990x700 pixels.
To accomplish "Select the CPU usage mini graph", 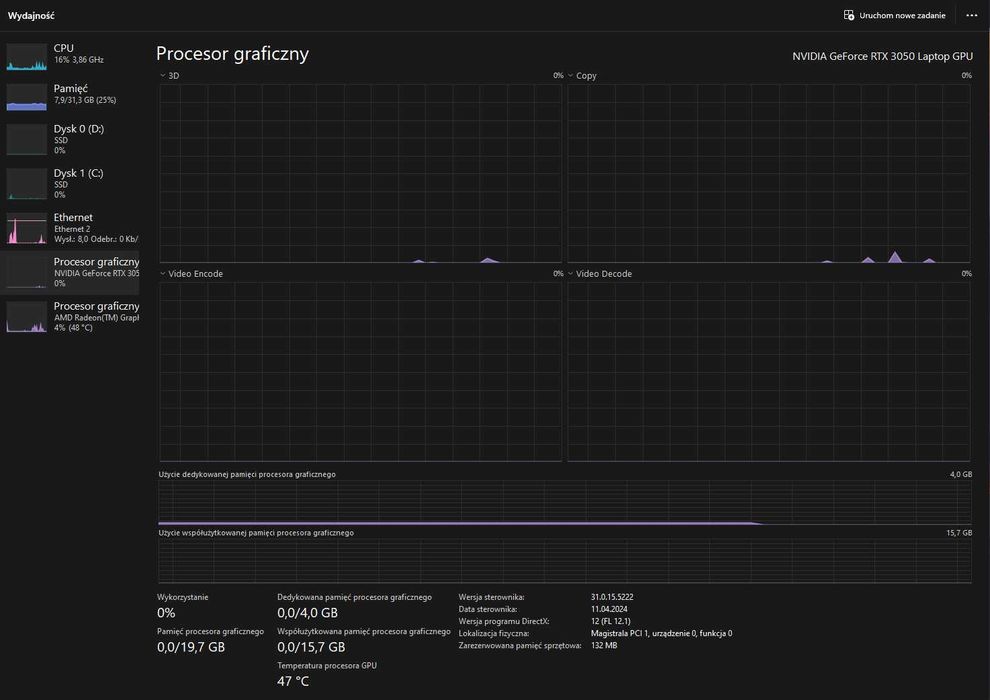I will pyautogui.click(x=27, y=57).
